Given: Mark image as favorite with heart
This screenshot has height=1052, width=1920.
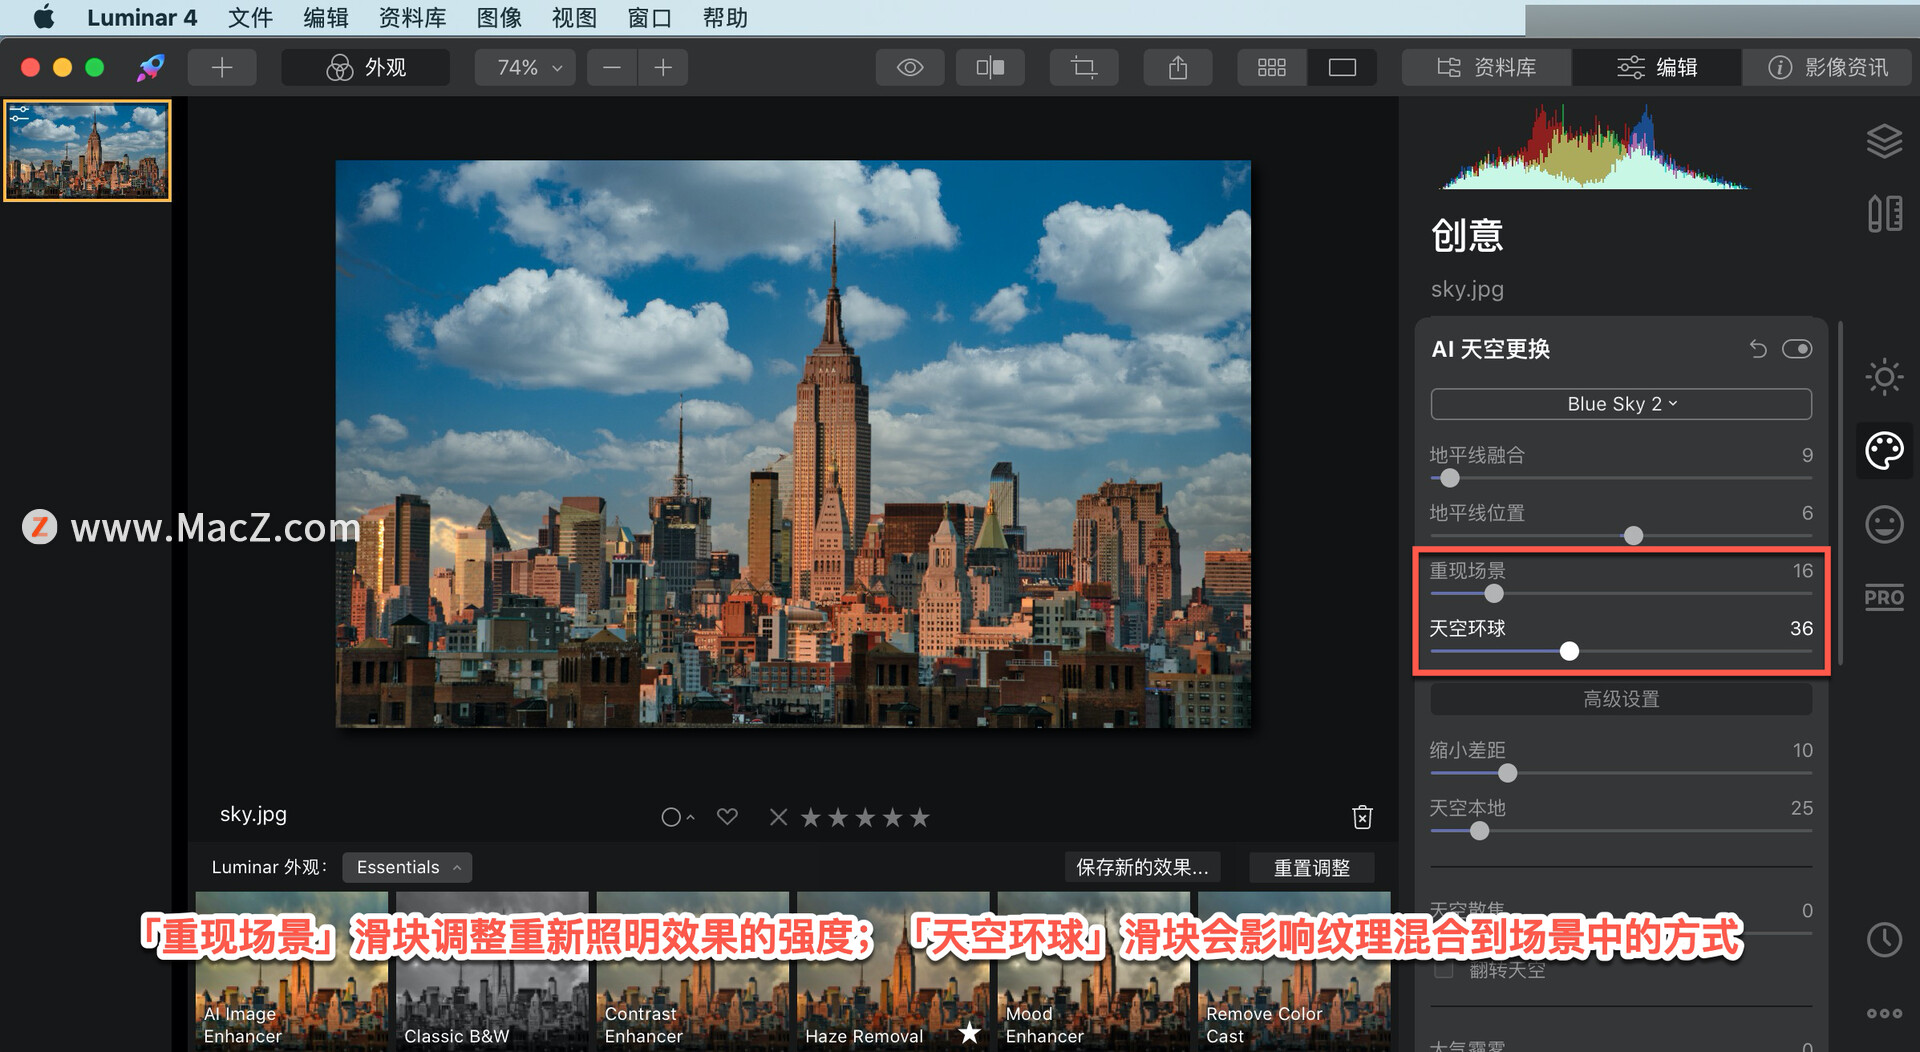Looking at the screenshot, I should 727,817.
